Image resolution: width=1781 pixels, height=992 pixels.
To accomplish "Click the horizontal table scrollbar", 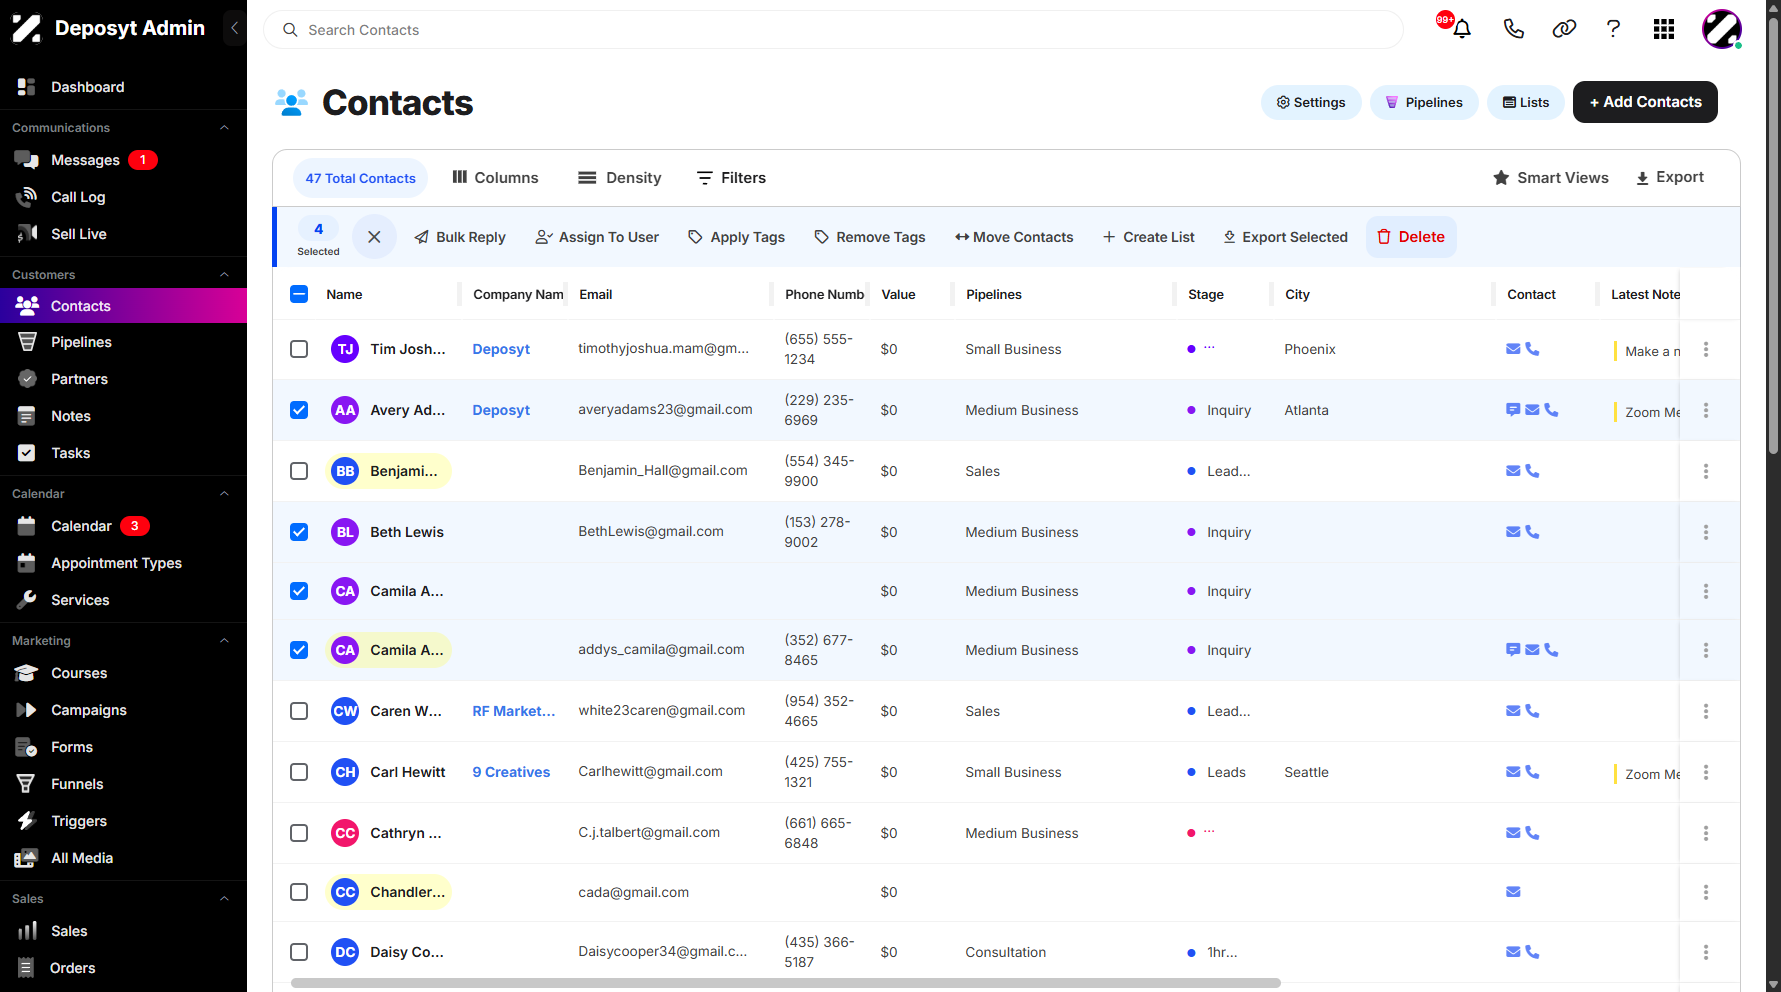I will (785, 983).
